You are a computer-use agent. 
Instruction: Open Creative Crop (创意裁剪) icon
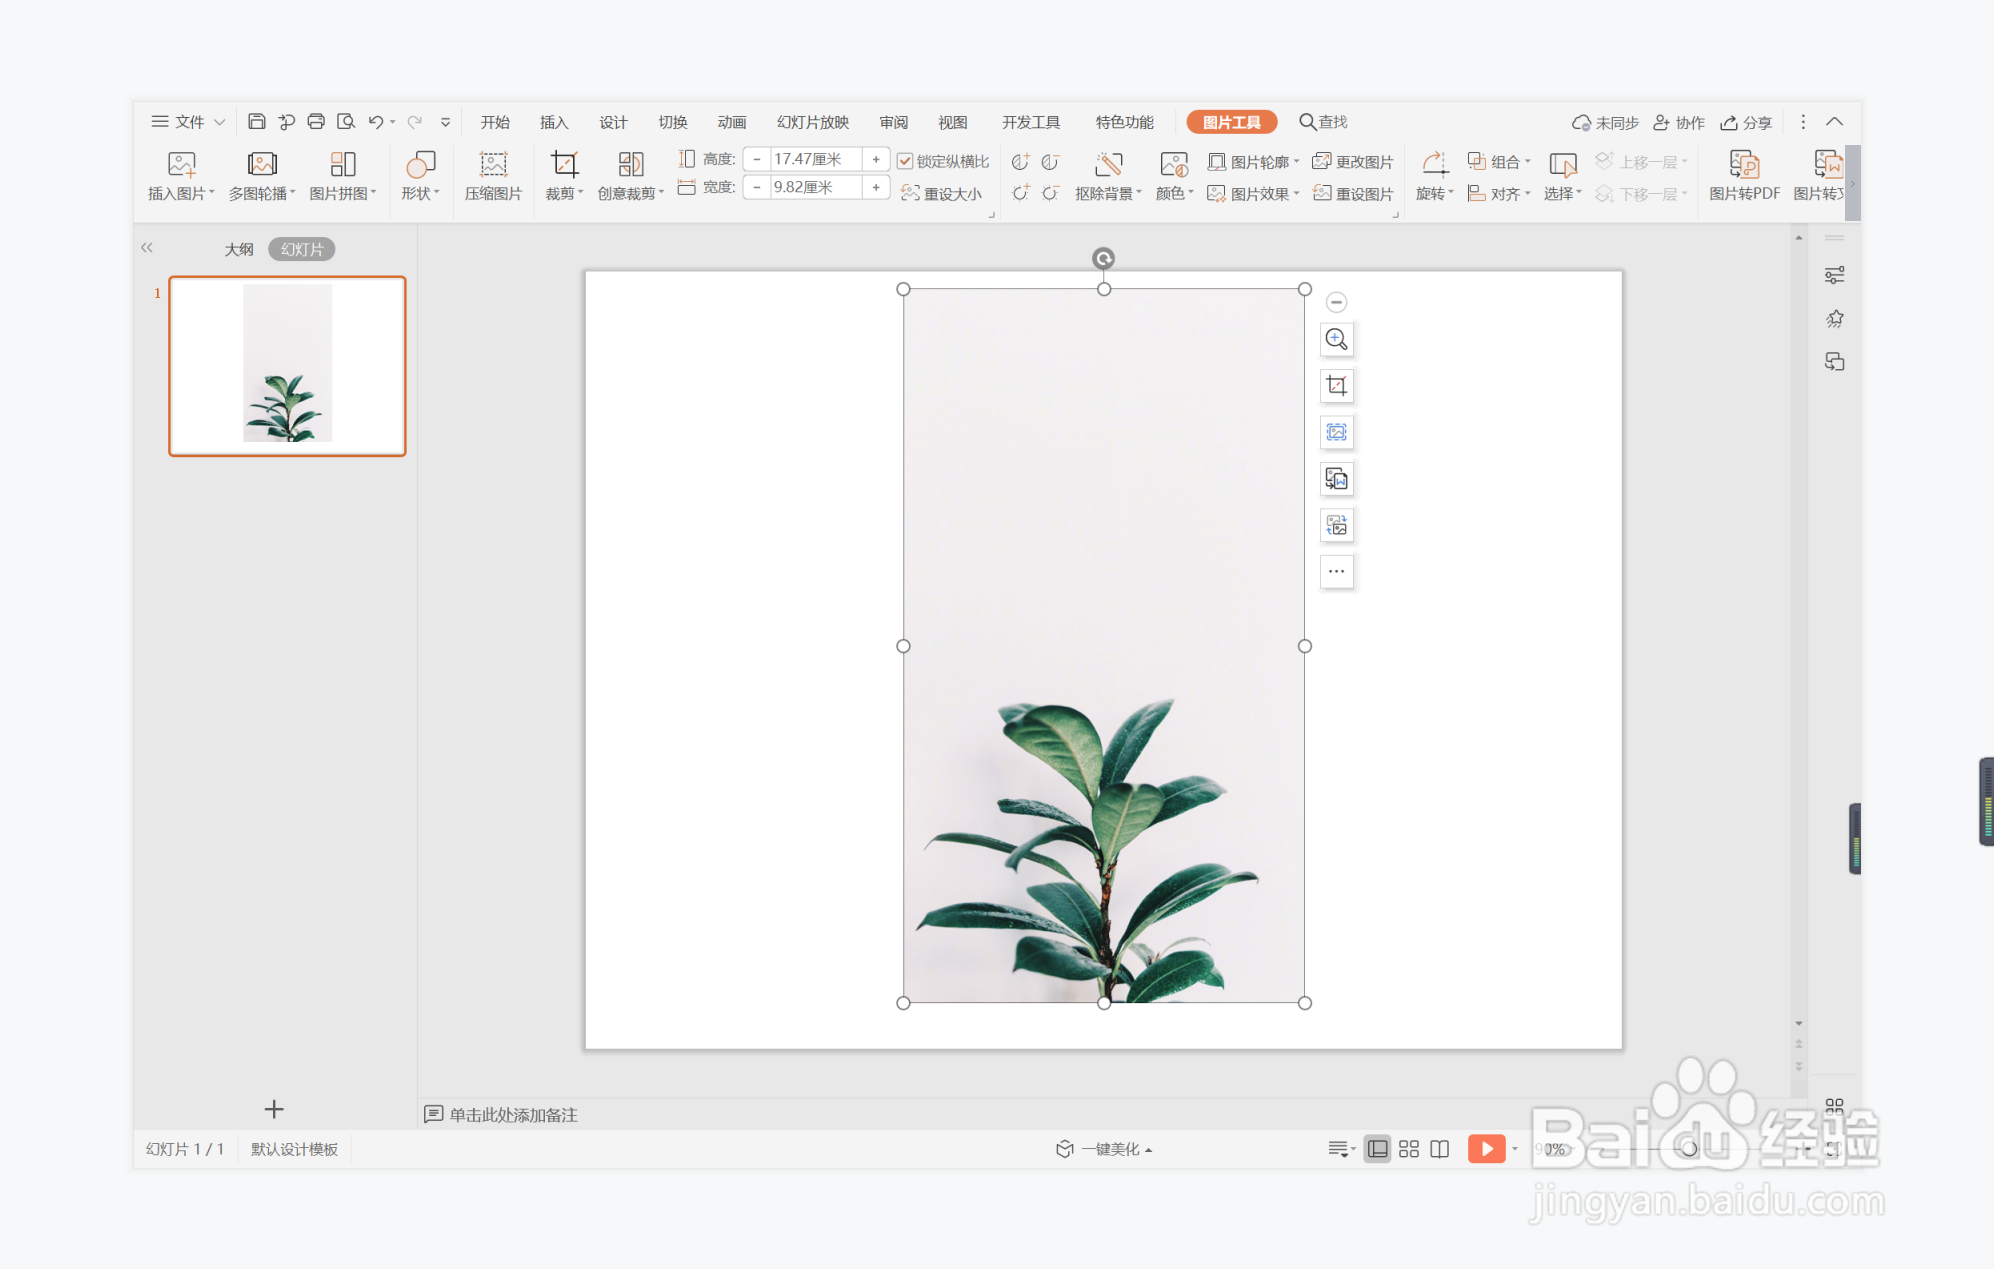(x=630, y=165)
